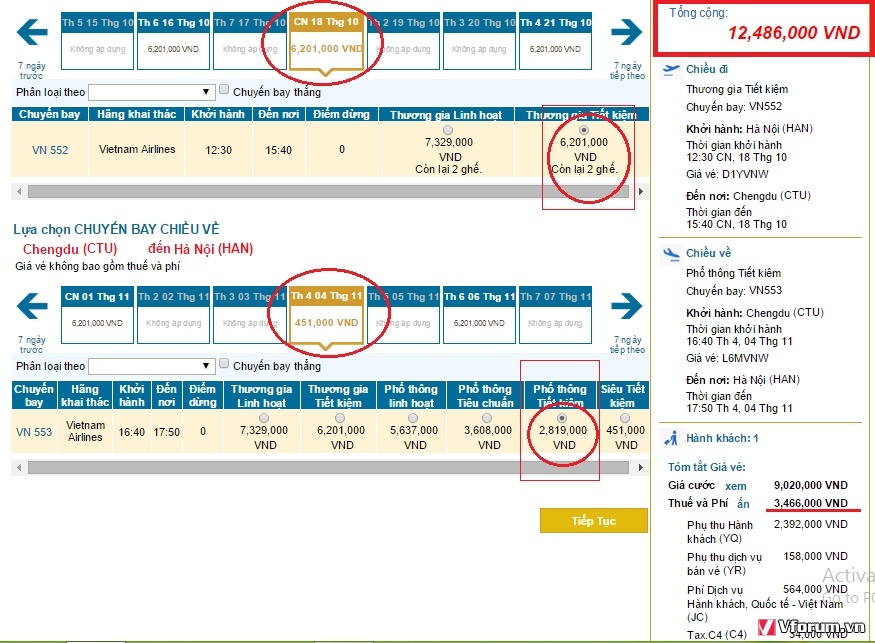Select return date Th 2 02 Thg 11

click(x=174, y=315)
